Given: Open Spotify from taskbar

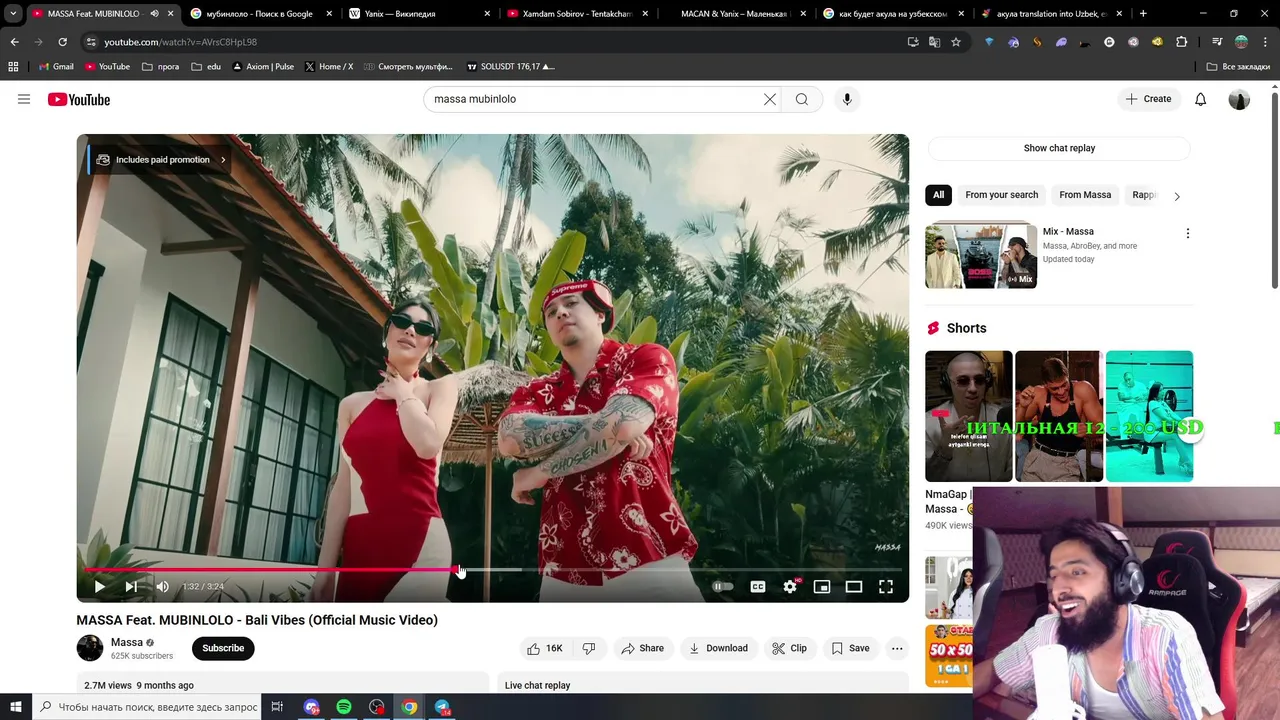Looking at the screenshot, I should (344, 707).
